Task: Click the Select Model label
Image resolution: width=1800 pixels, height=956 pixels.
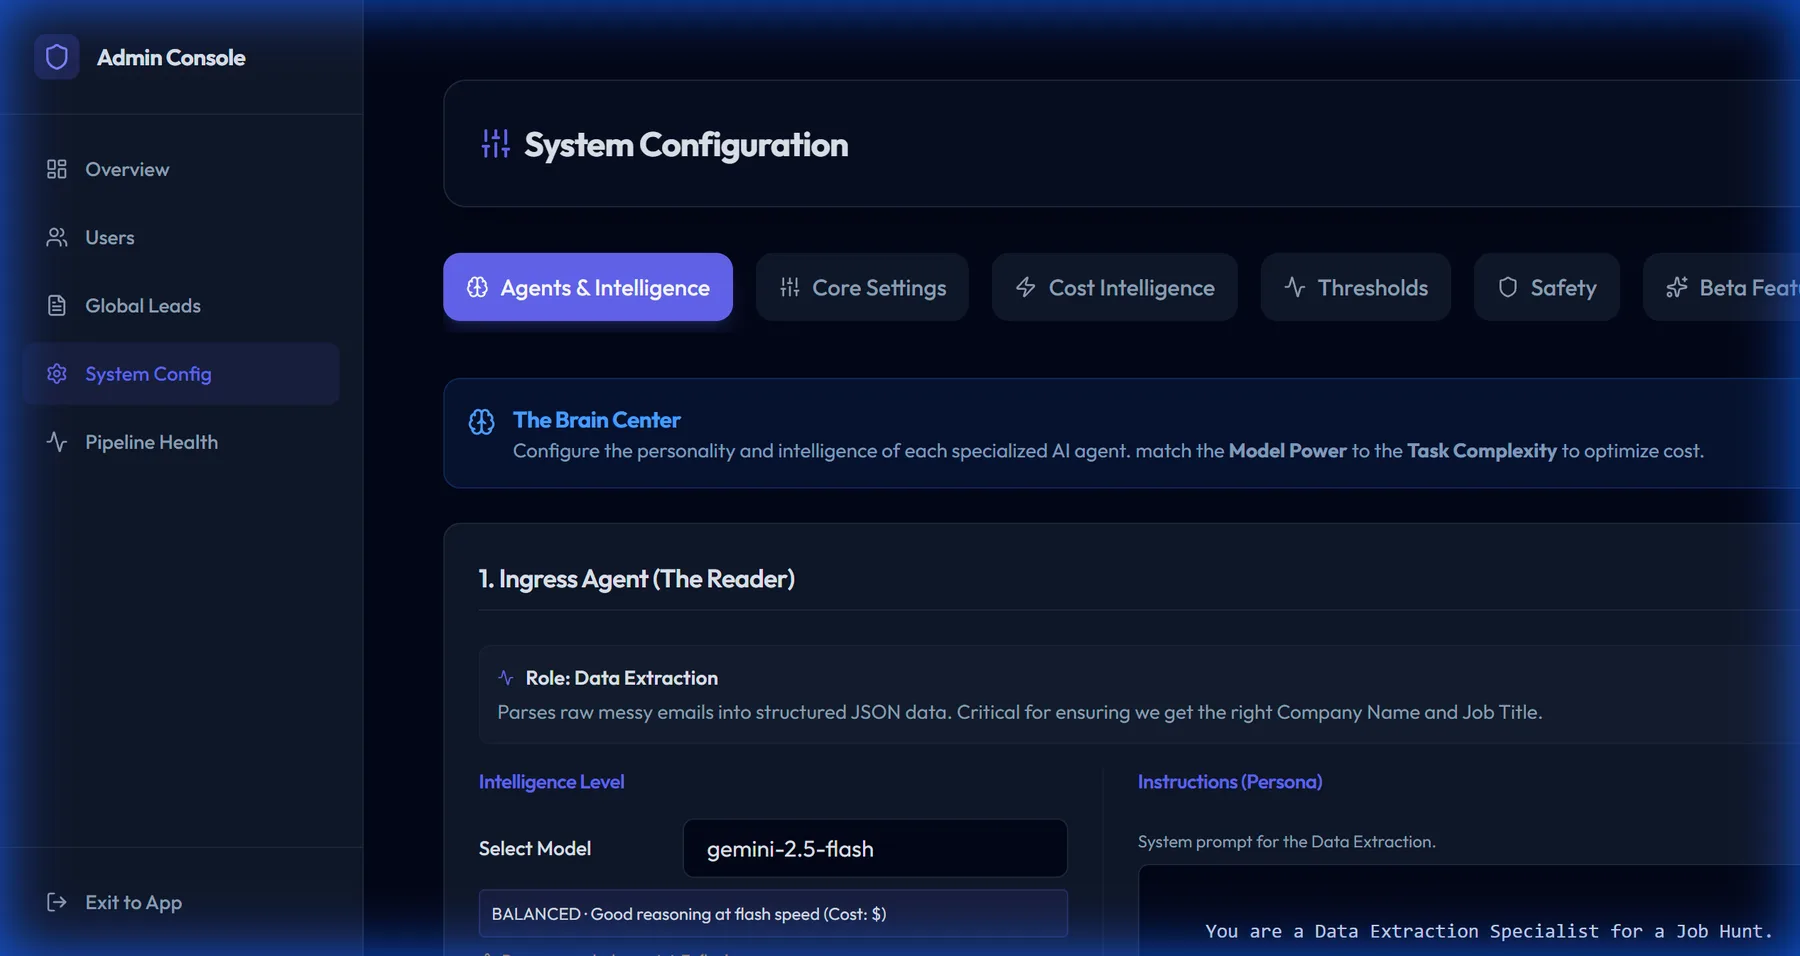Action: (535, 848)
